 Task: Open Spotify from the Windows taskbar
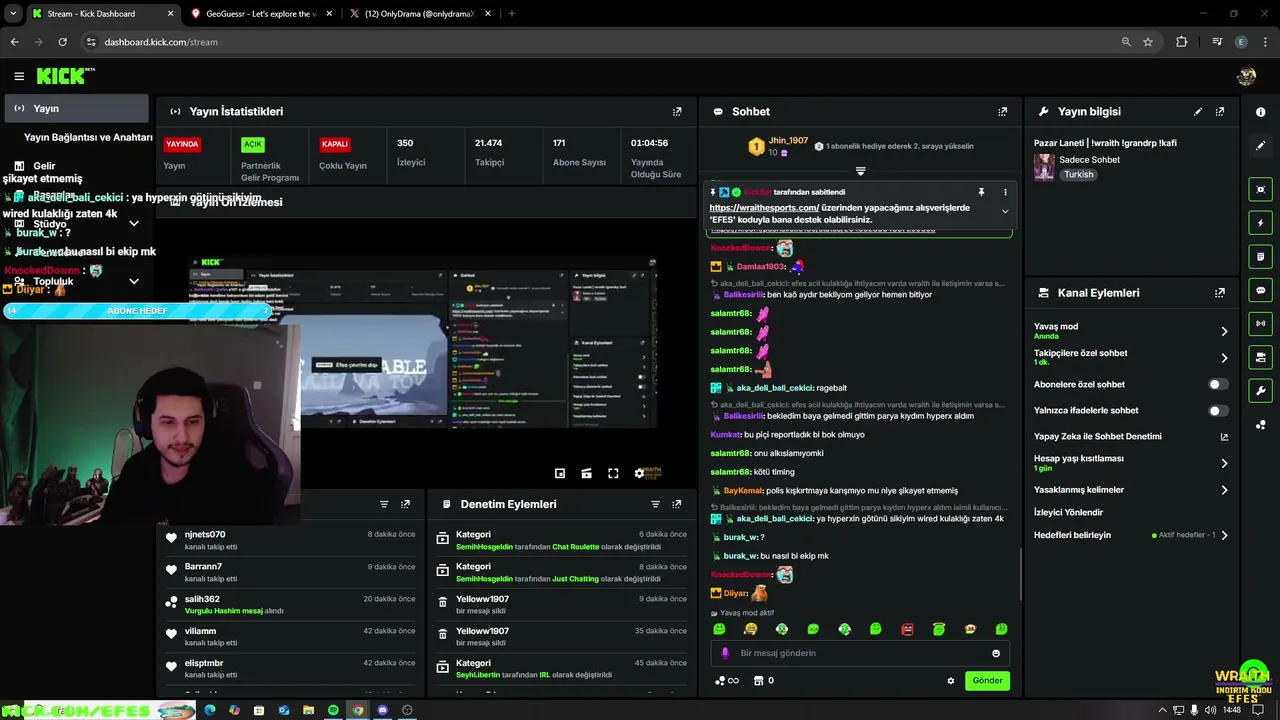click(x=333, y=710)
